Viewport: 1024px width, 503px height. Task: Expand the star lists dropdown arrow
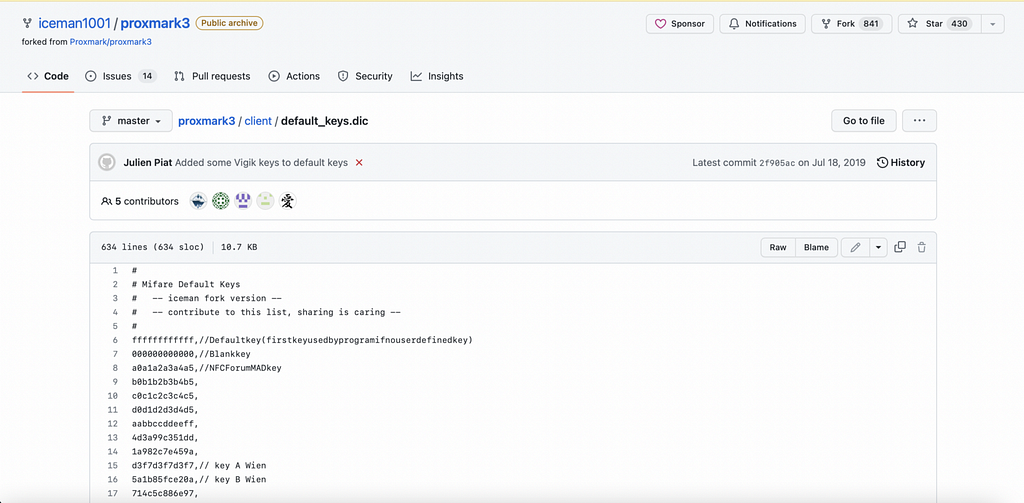click(x=993, y=24)
